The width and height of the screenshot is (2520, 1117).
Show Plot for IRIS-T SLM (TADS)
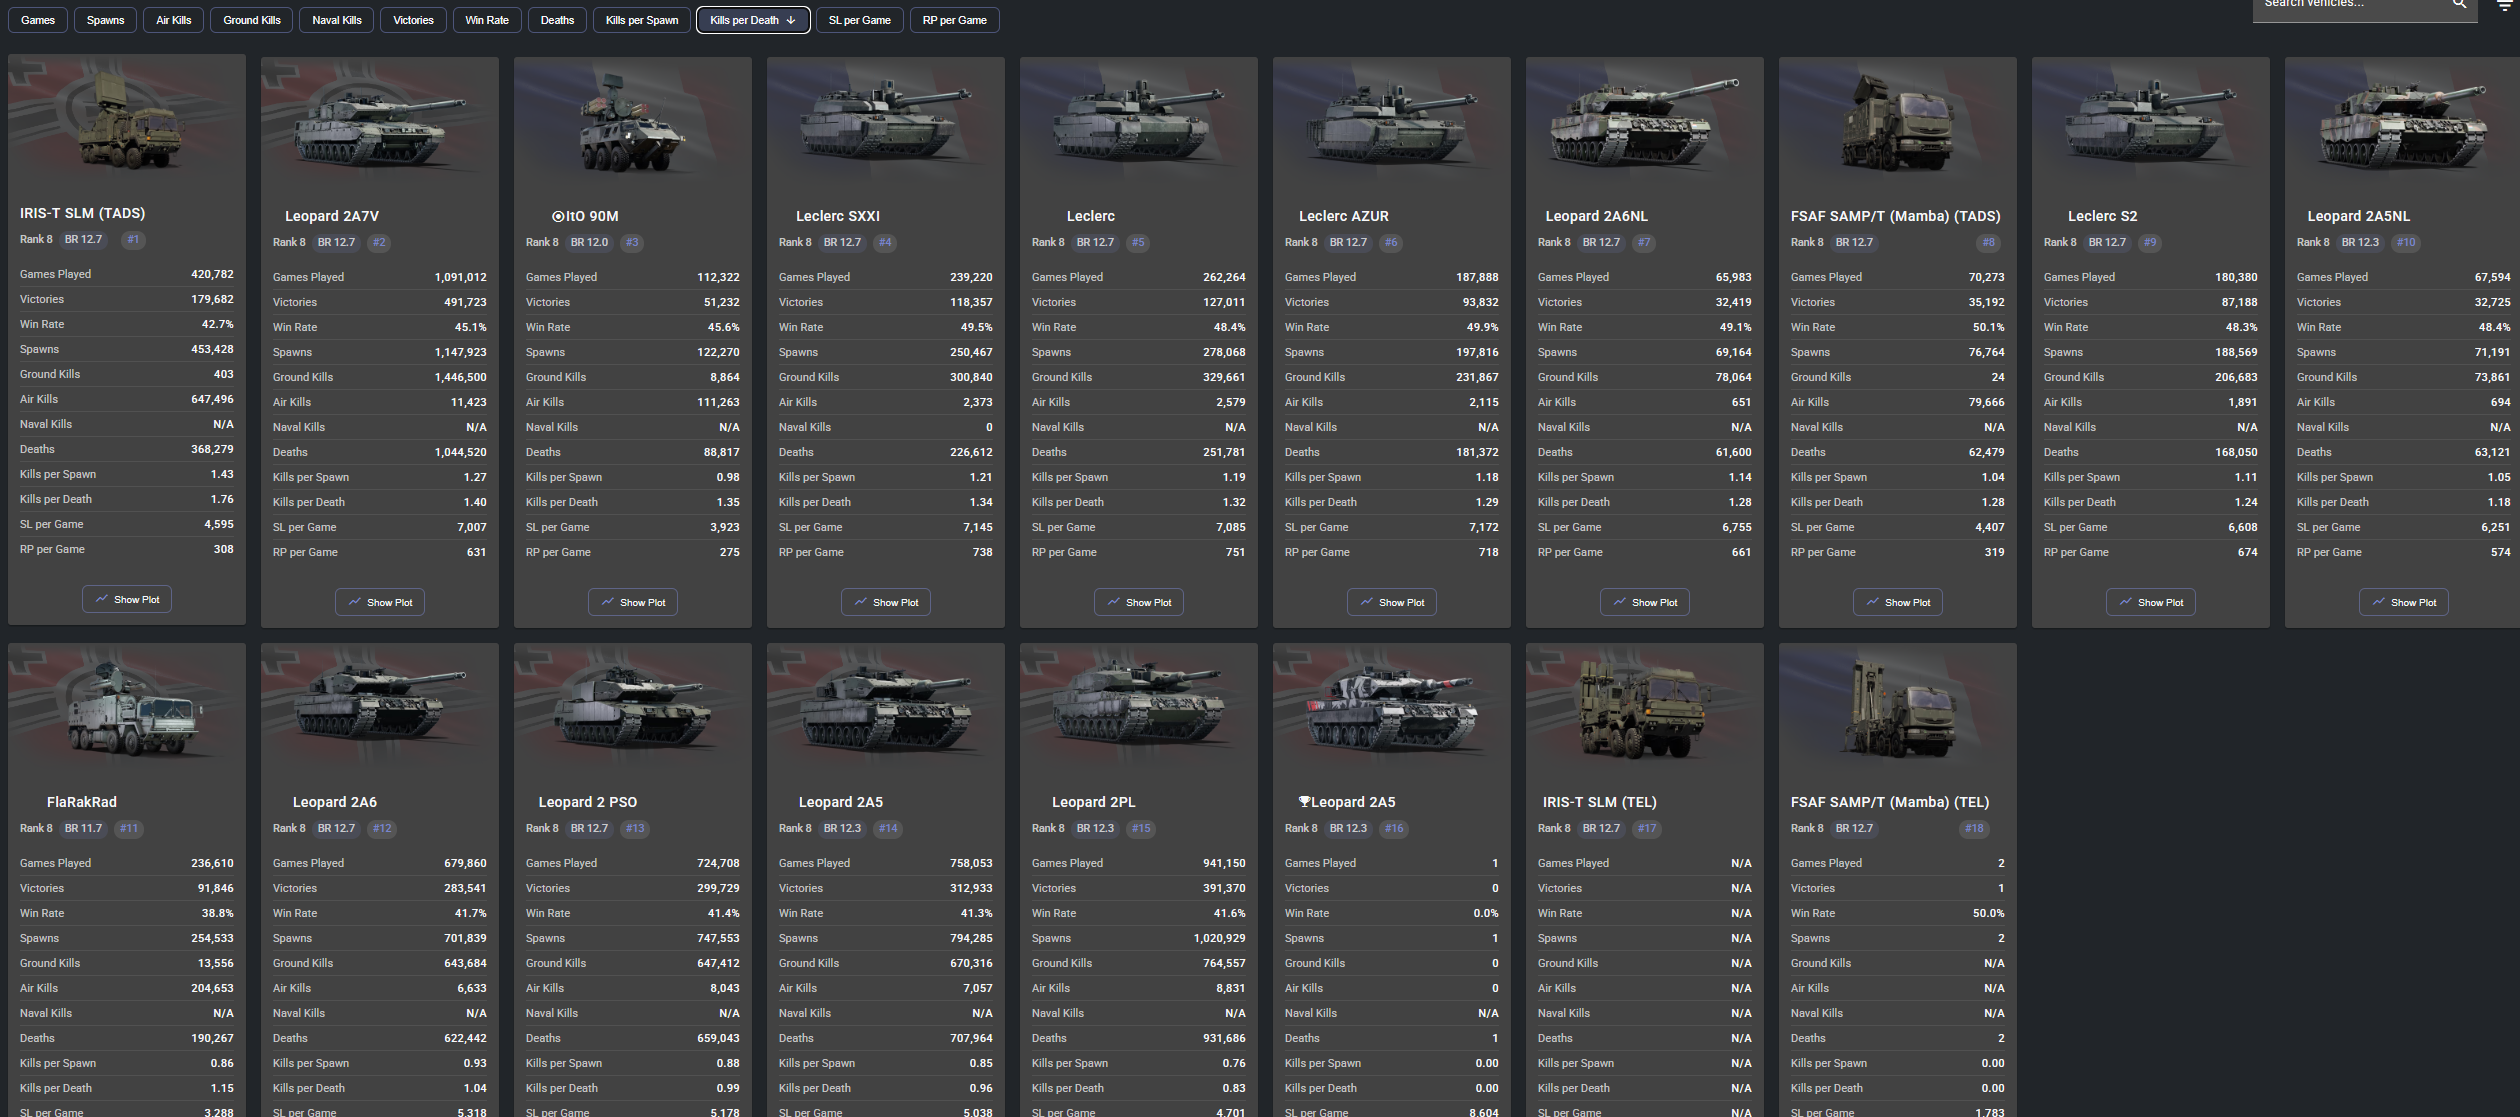127,600
